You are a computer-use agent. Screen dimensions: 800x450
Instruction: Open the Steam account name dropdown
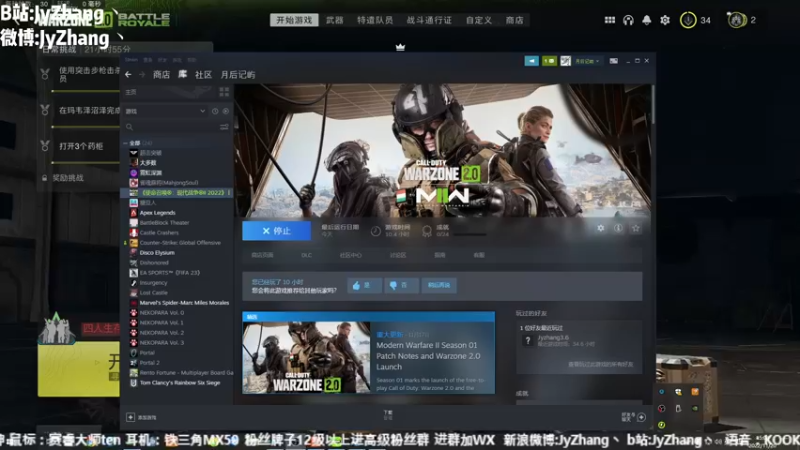point(587,61)
